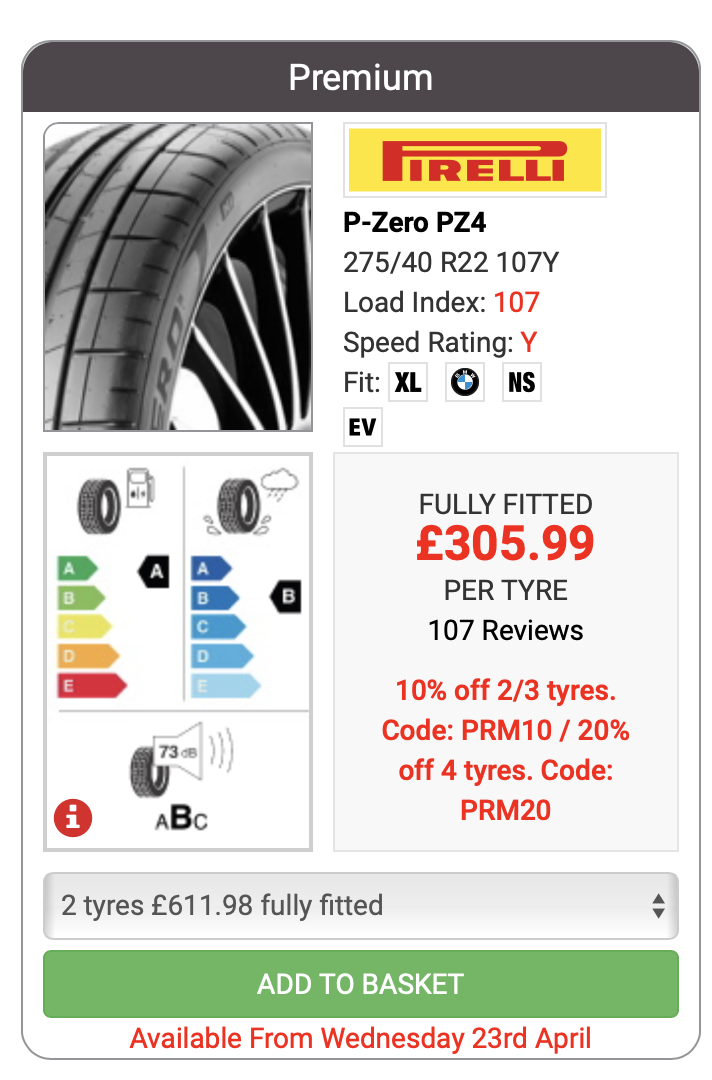Open the 107 Reviews link
The height and width of the screenshot is (1080, 712).
[x=505, y=630]
